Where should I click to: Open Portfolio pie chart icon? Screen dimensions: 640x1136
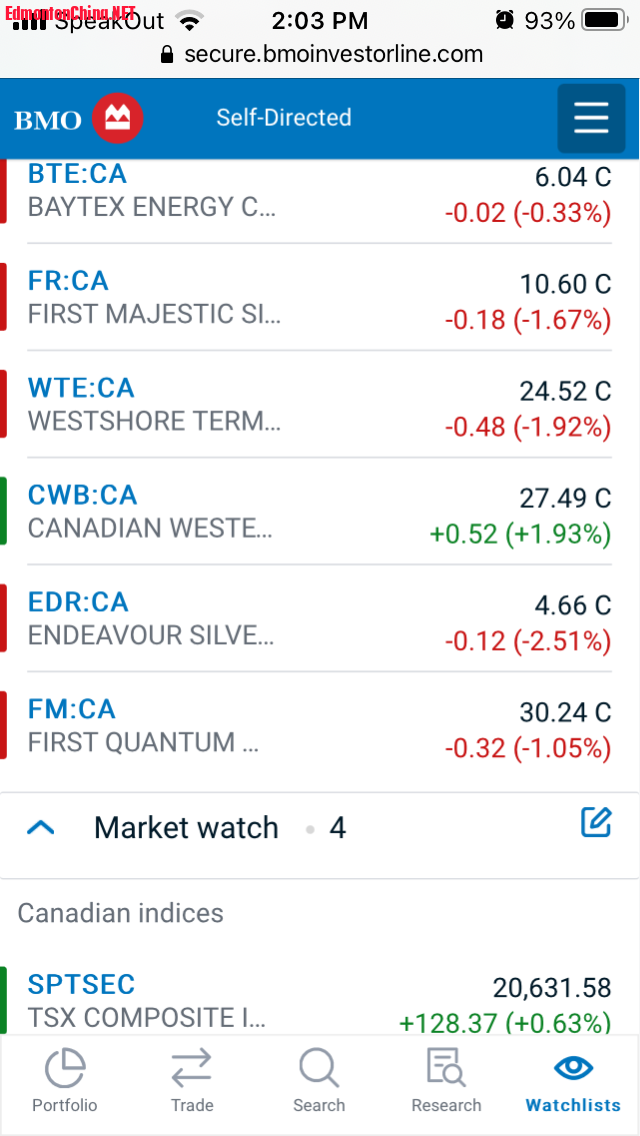pos(65,1067)
